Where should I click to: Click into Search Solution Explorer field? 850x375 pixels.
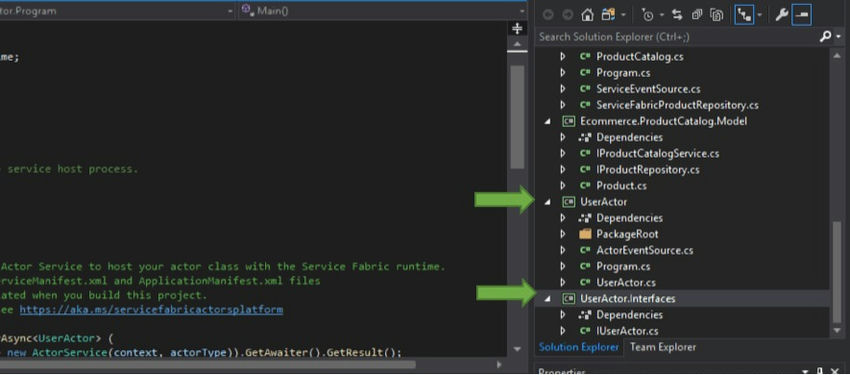tap(677, 37)
